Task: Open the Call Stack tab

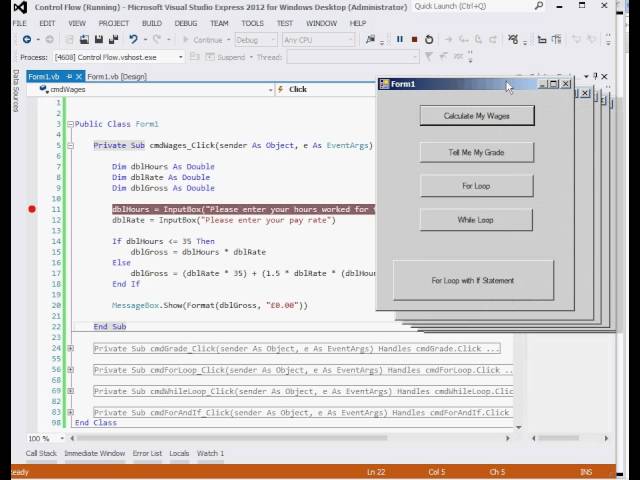Action: click(x=41, y=453)
